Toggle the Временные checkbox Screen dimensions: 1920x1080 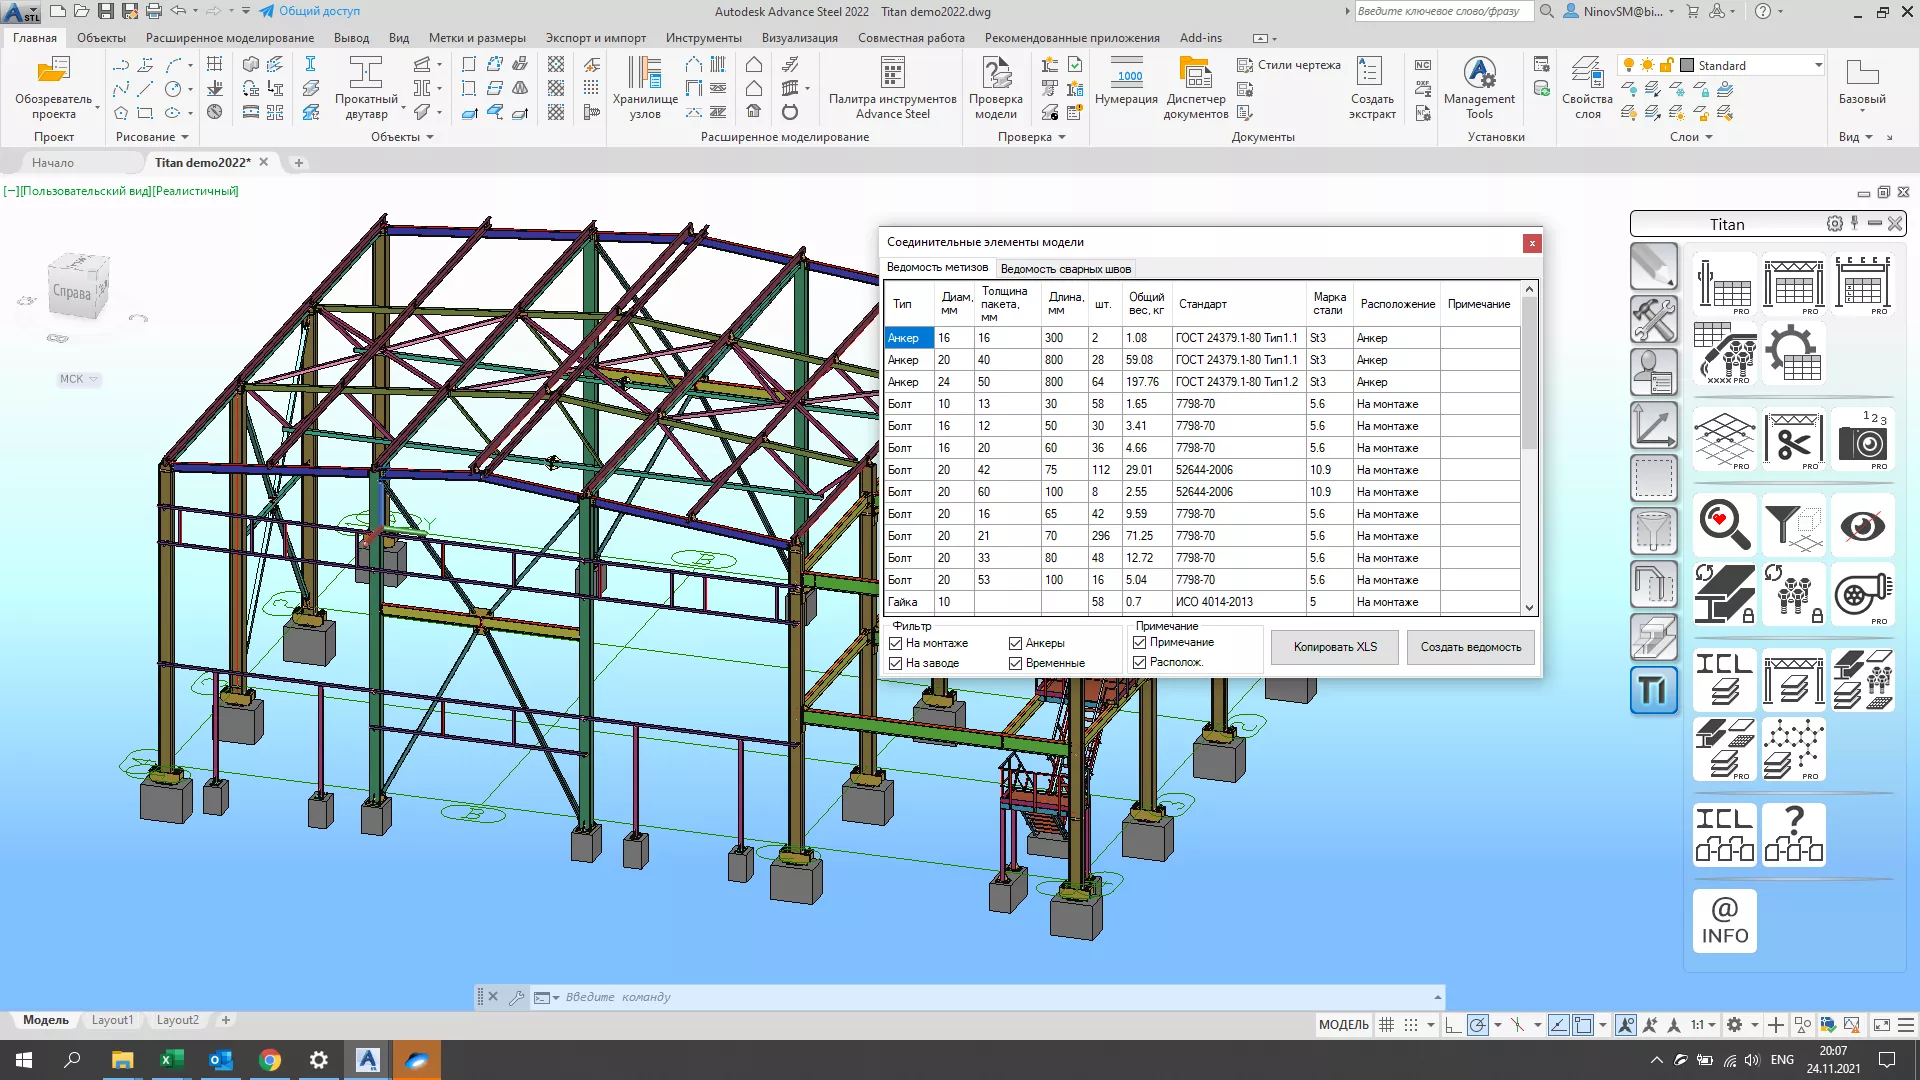point(1015,663)
